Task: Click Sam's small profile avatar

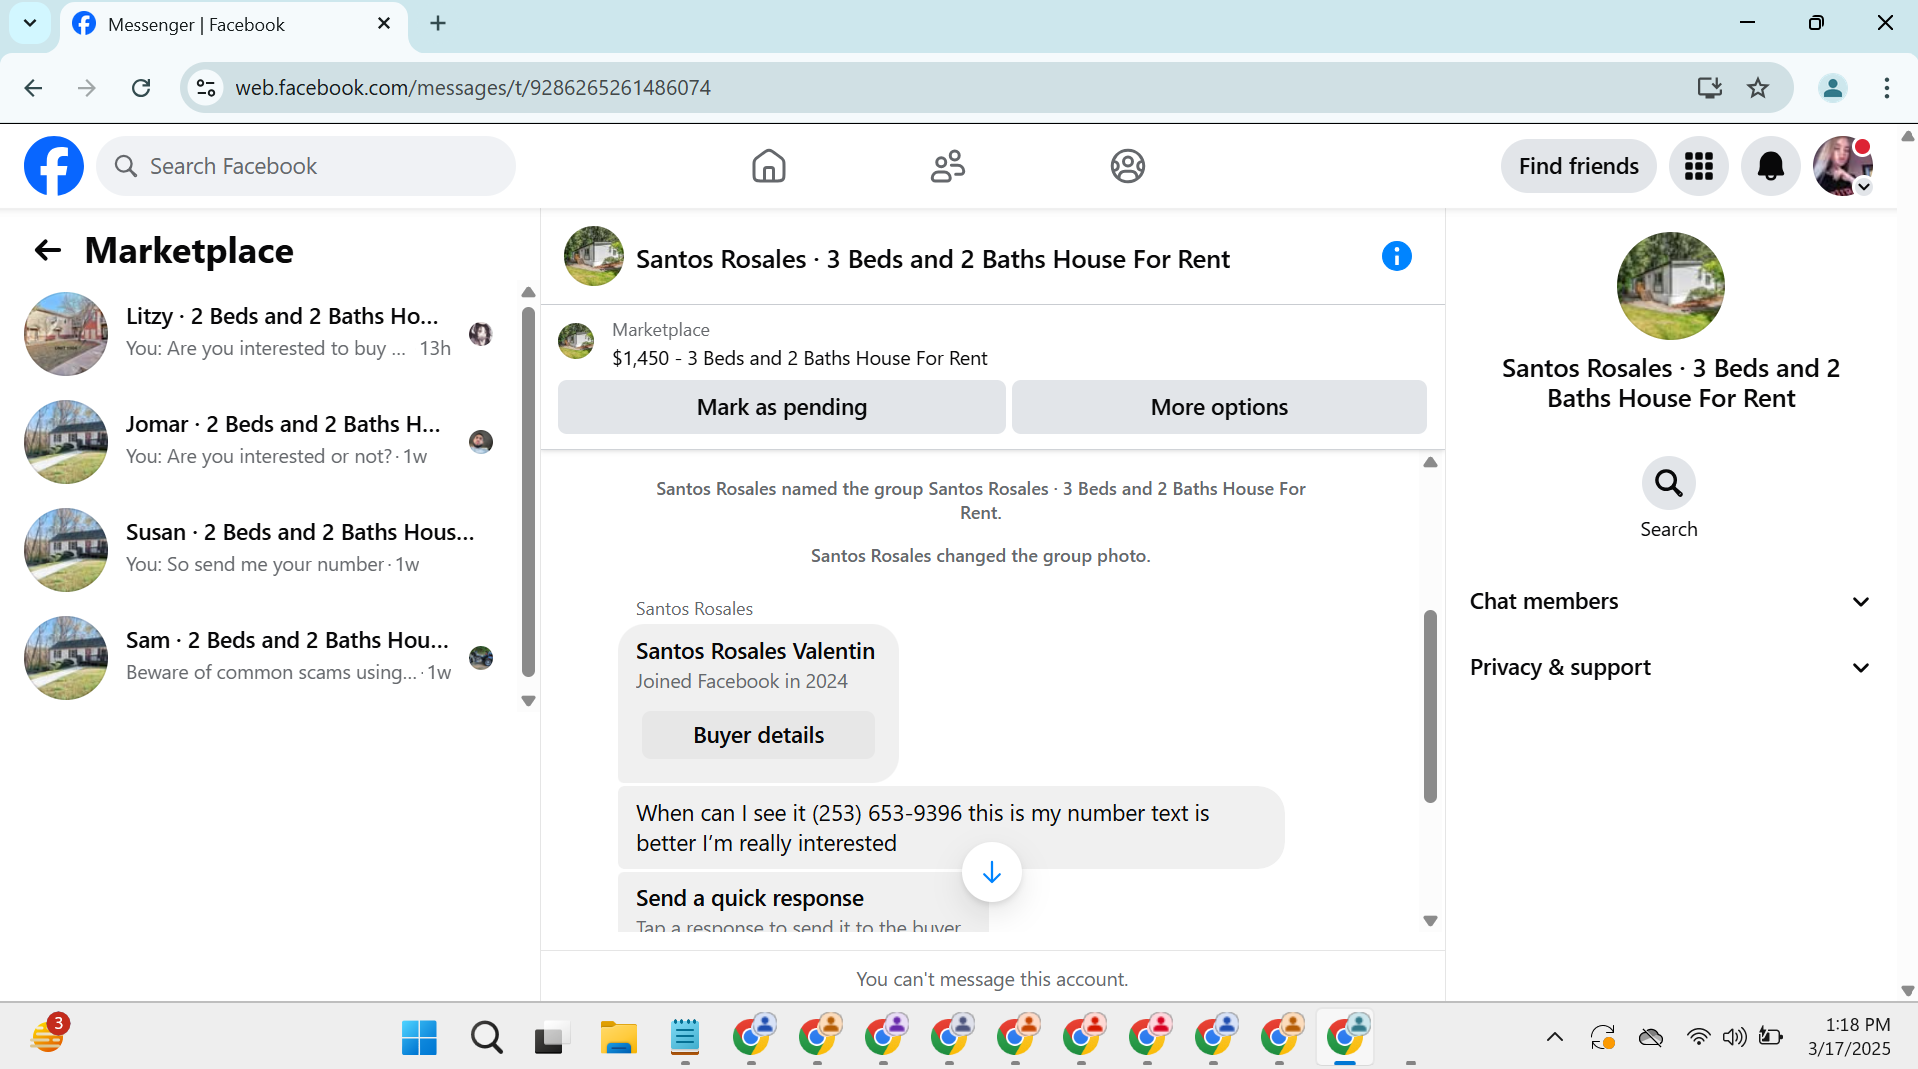Action: tap(481, 658)
